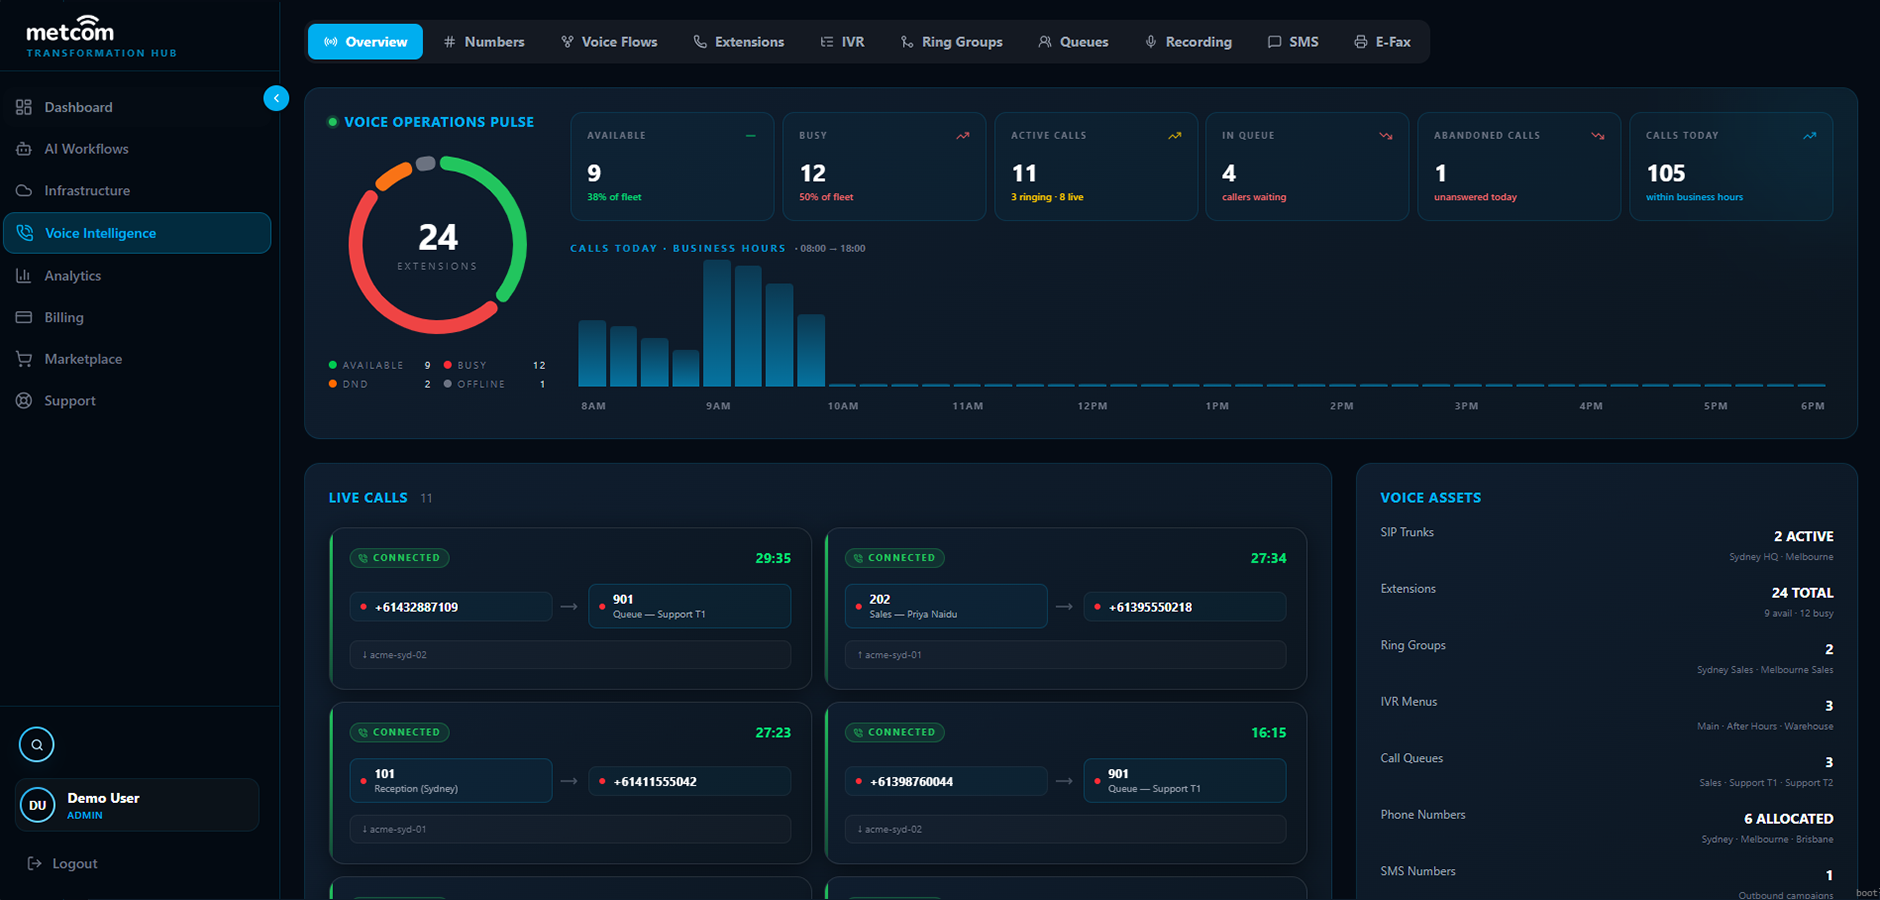Open the In Queue stat card

tap(1307, 166)
